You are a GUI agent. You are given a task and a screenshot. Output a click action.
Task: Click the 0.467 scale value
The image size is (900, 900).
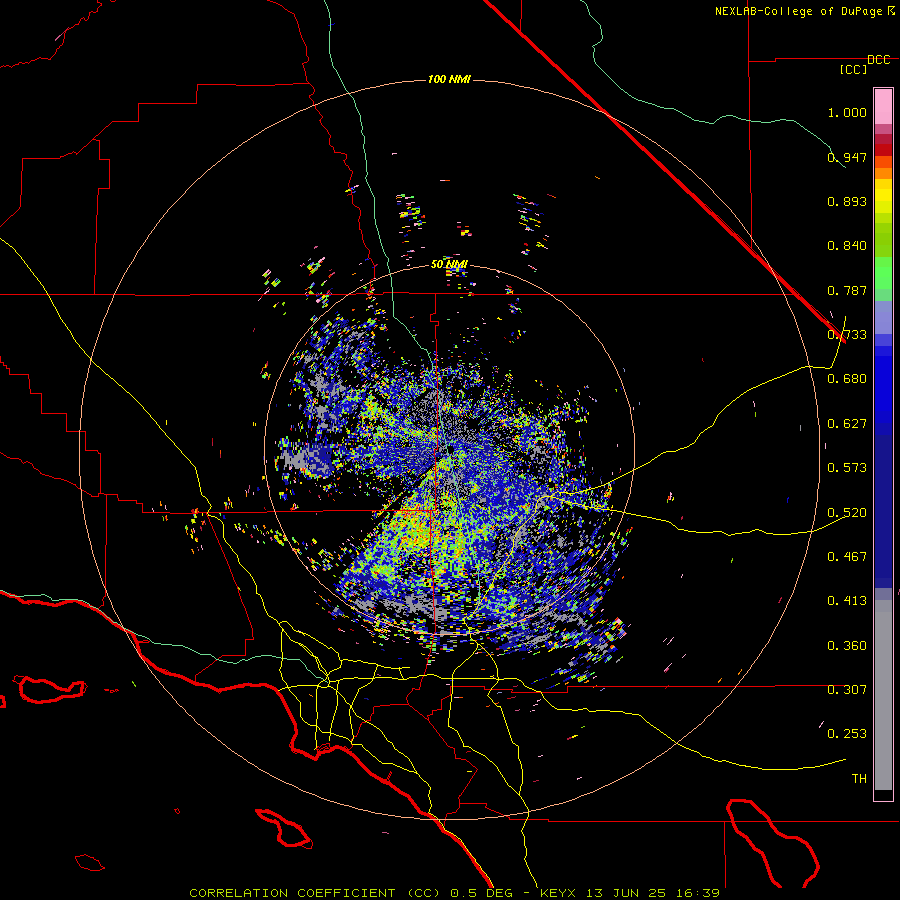pyautogui.click(x=847, y=557)
